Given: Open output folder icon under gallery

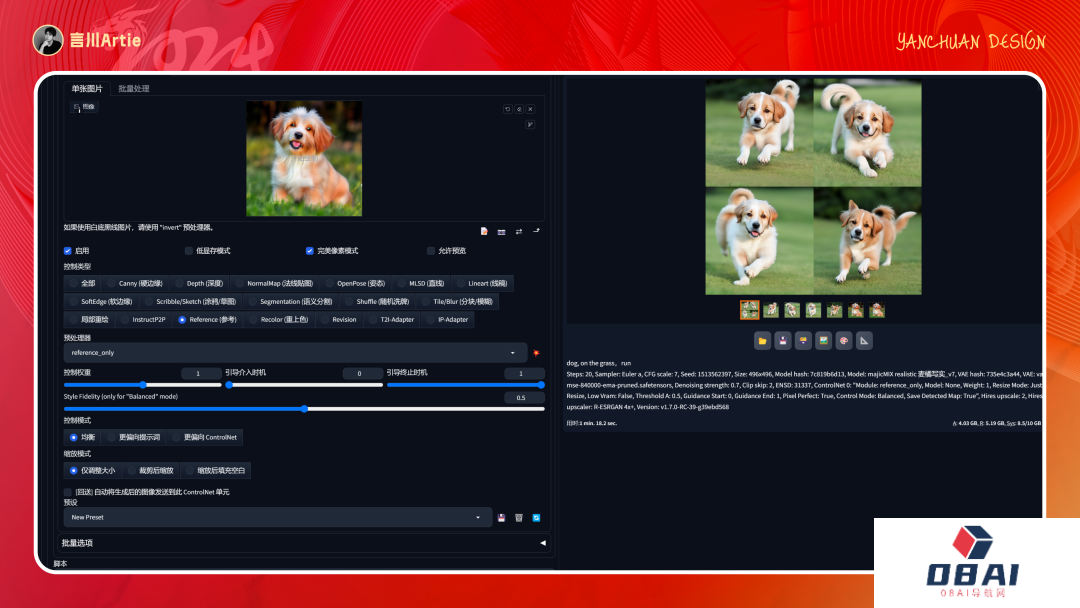Looking at the screenshot, I should [x=762, y=340].
